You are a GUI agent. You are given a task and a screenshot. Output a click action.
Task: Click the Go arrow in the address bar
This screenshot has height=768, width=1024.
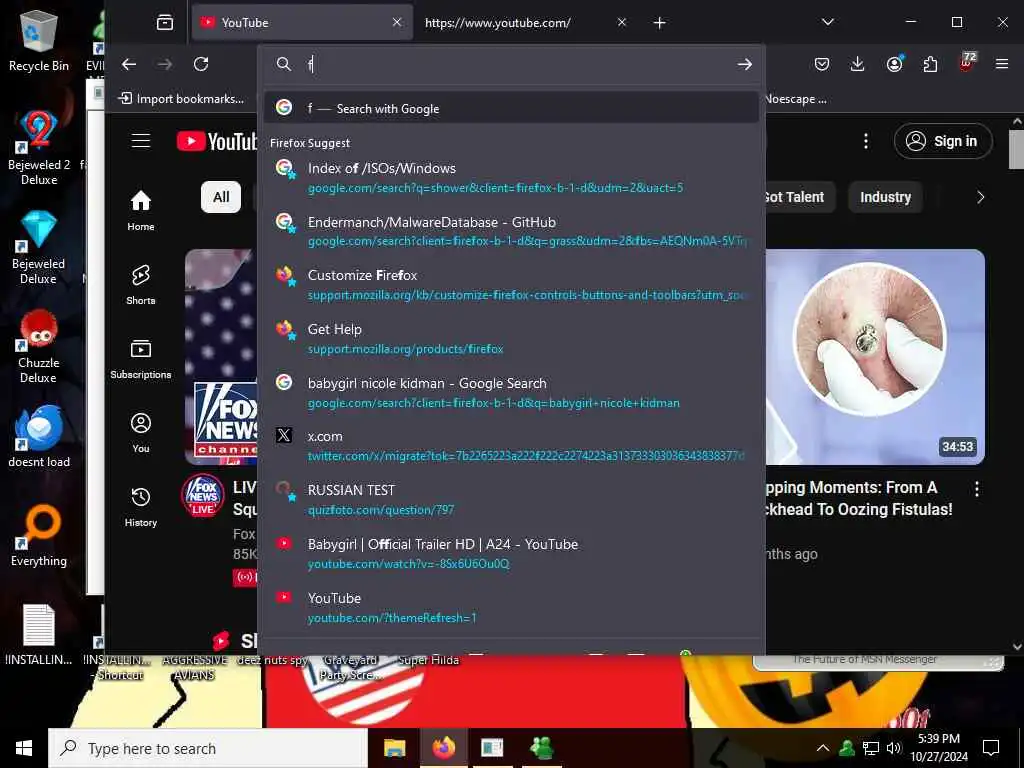coord(744,64)
